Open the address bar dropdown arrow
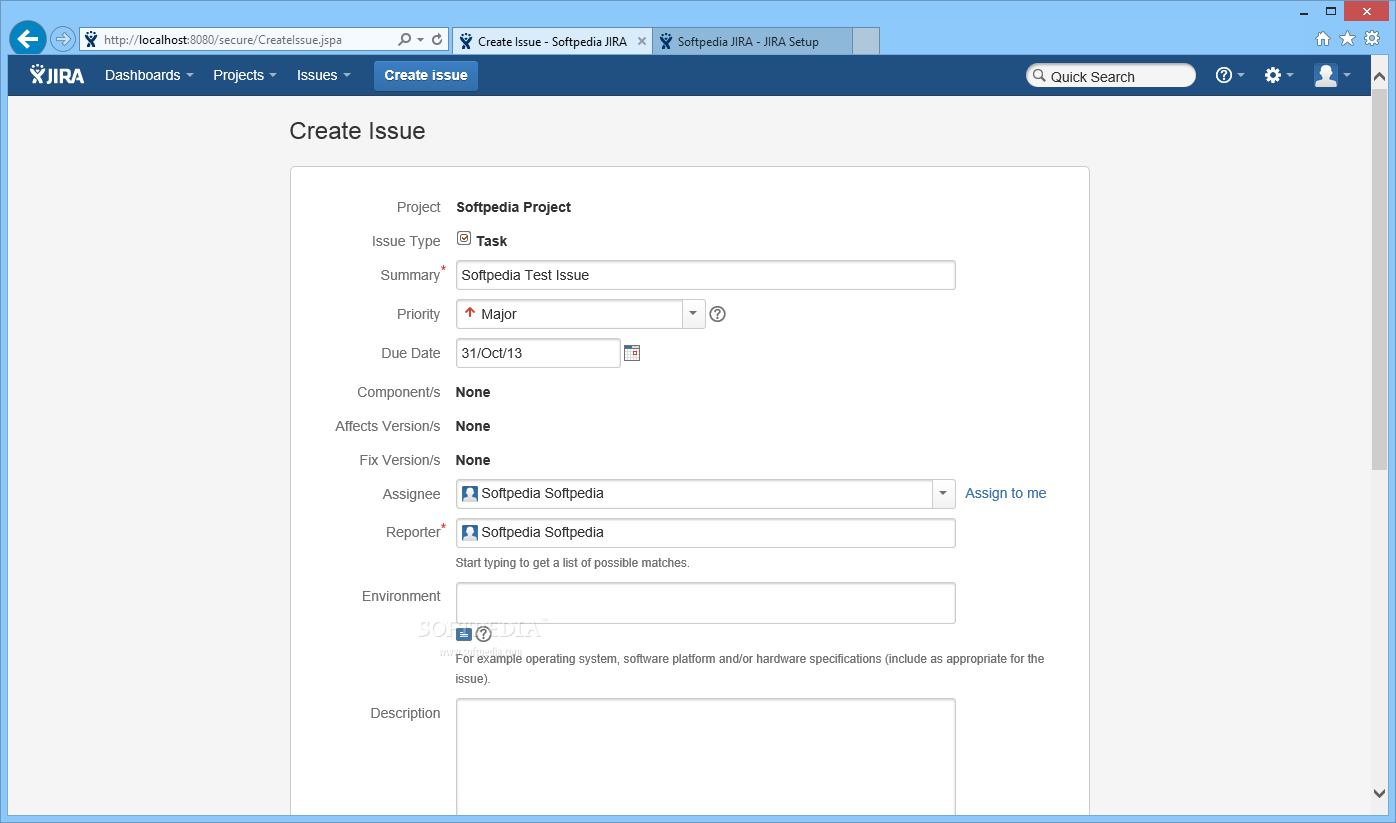The height and width of the screenshot is (823, 1396). pyautogui.click(x=421, y=40)
